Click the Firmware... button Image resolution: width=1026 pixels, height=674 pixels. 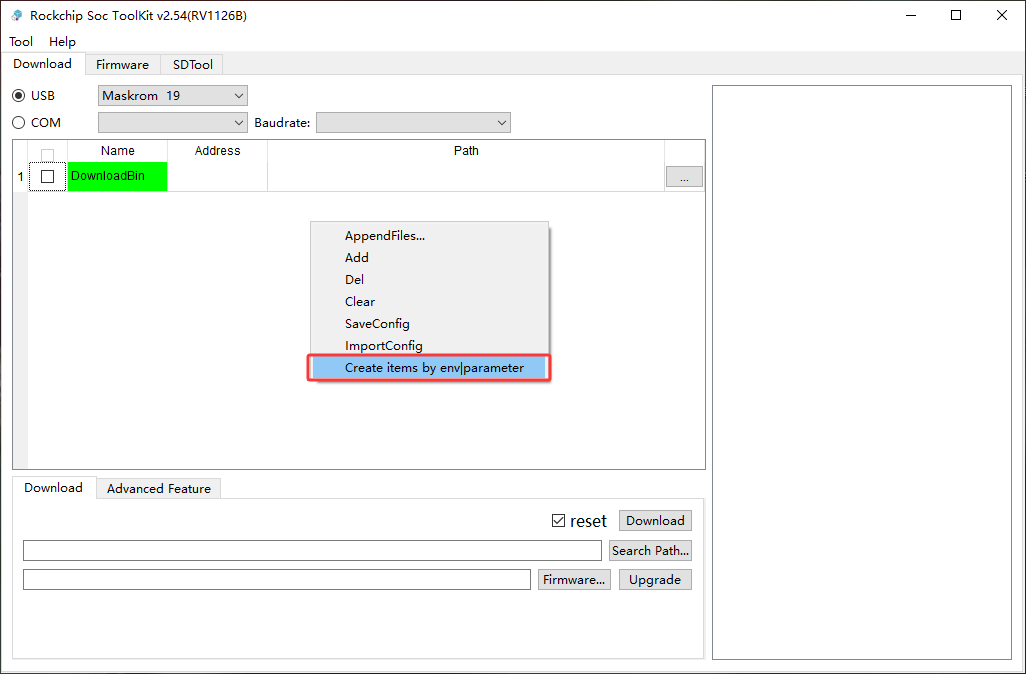pos(574,580)
